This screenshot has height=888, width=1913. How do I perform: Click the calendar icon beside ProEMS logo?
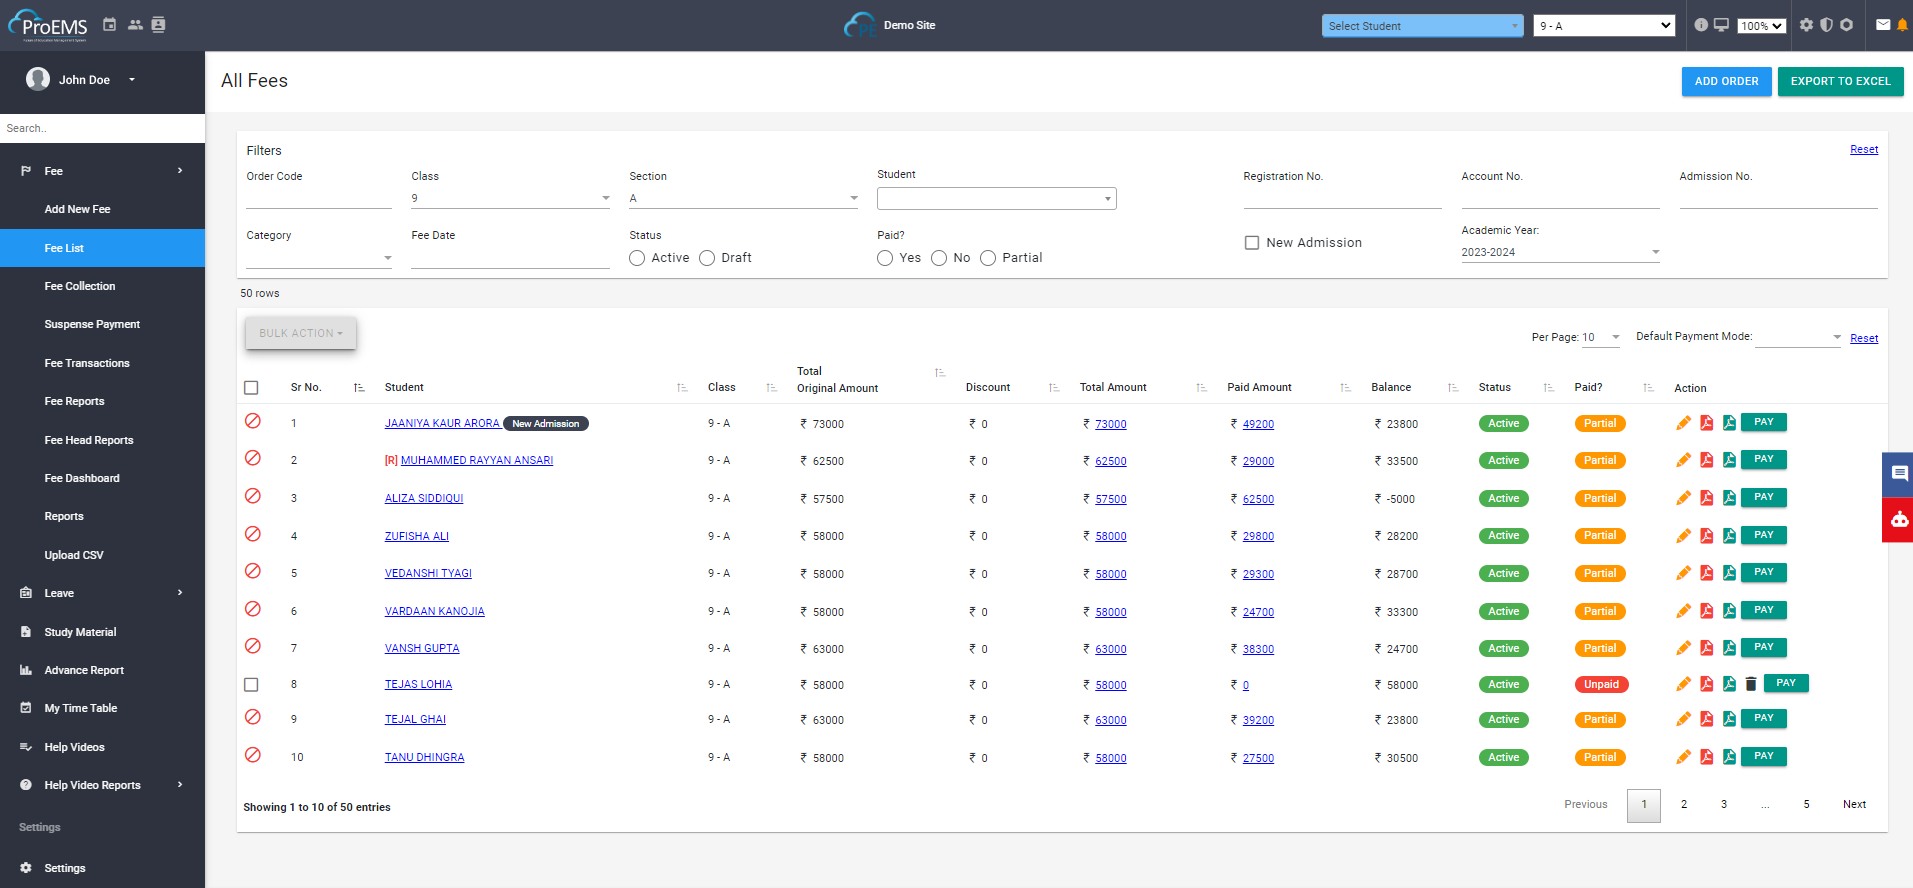110,25
